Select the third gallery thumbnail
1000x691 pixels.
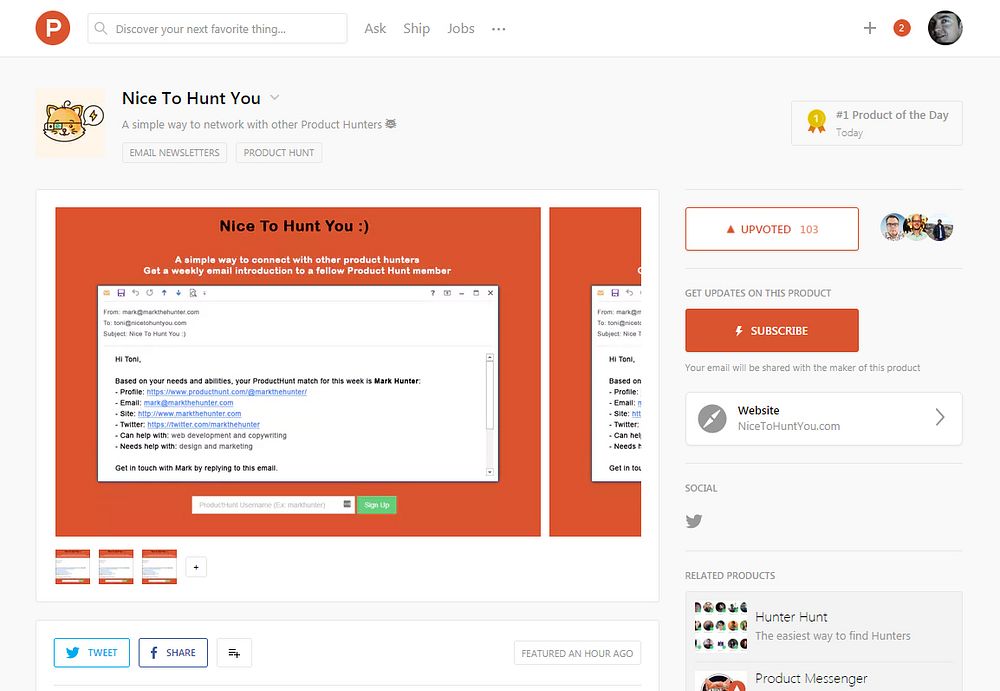click(x=159, y=567)
